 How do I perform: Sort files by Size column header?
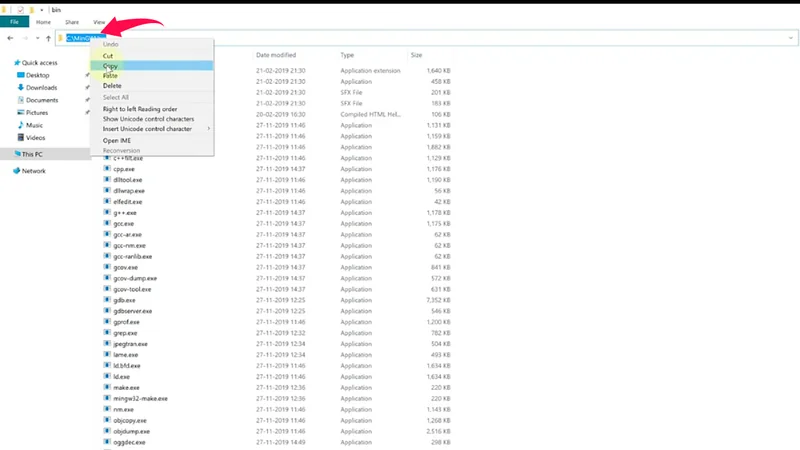pos(416,55)
